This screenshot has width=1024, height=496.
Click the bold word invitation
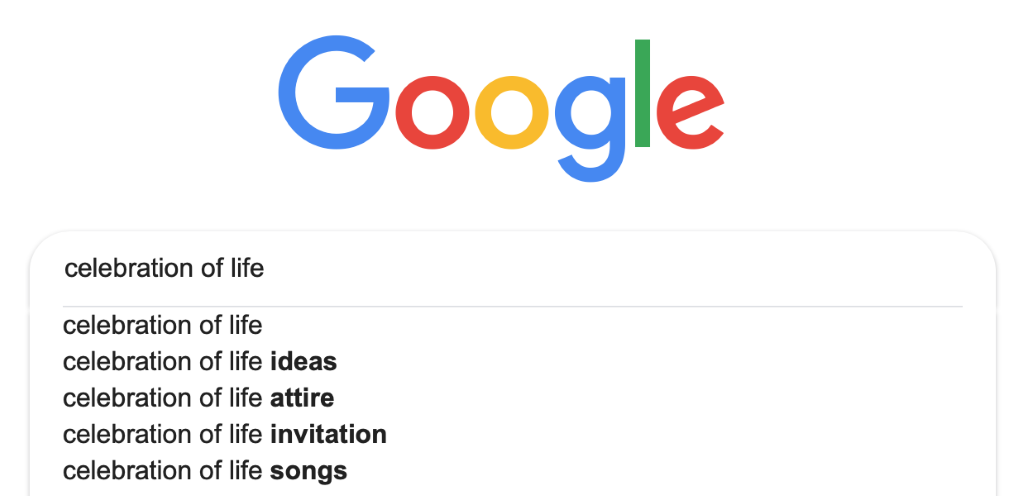[328, 434]
